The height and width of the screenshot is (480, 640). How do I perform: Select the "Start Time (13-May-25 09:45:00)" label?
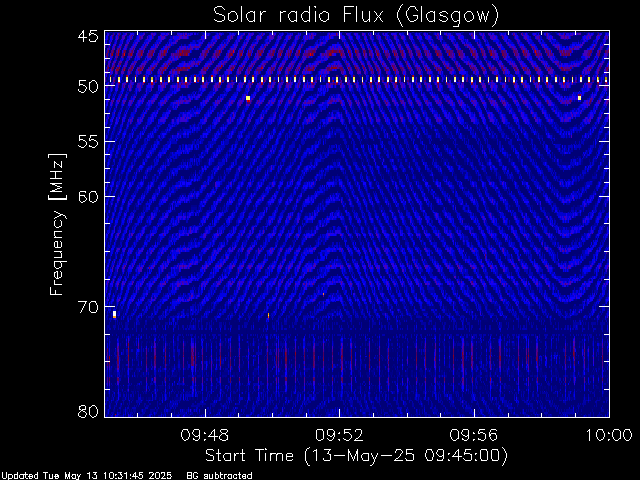coord(357,456)
